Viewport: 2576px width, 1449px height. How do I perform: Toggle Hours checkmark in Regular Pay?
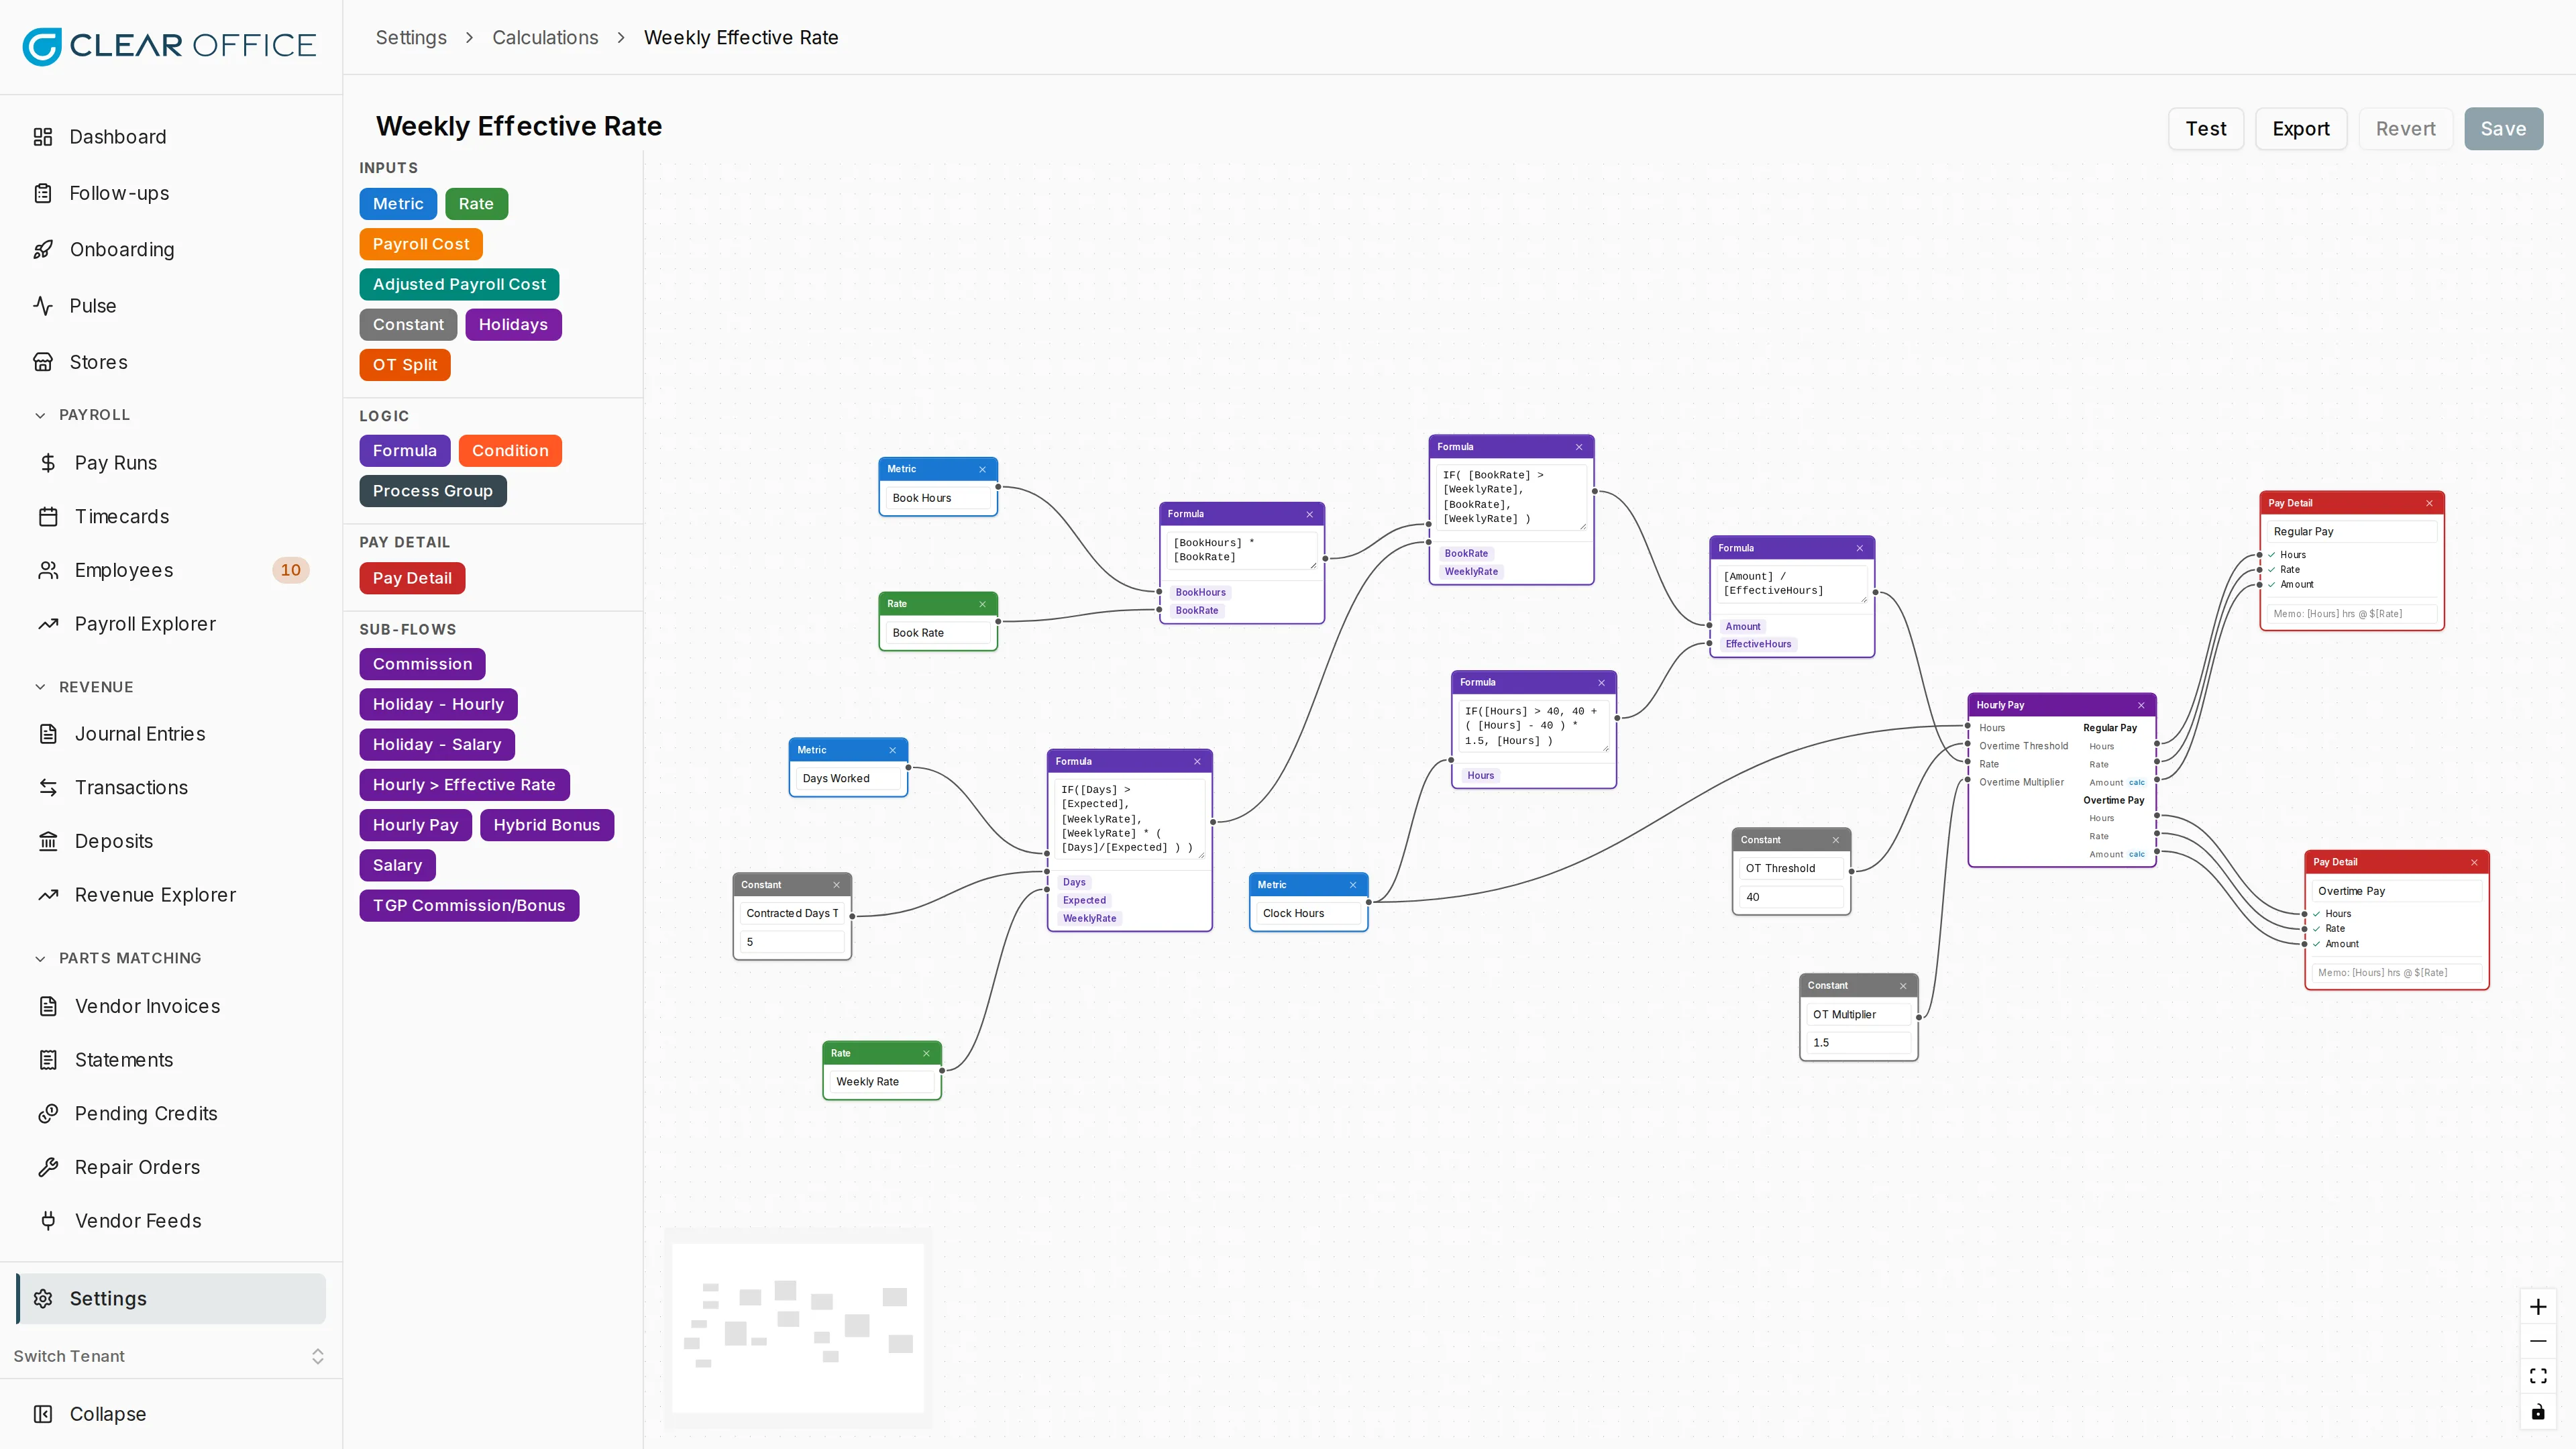2272,555
